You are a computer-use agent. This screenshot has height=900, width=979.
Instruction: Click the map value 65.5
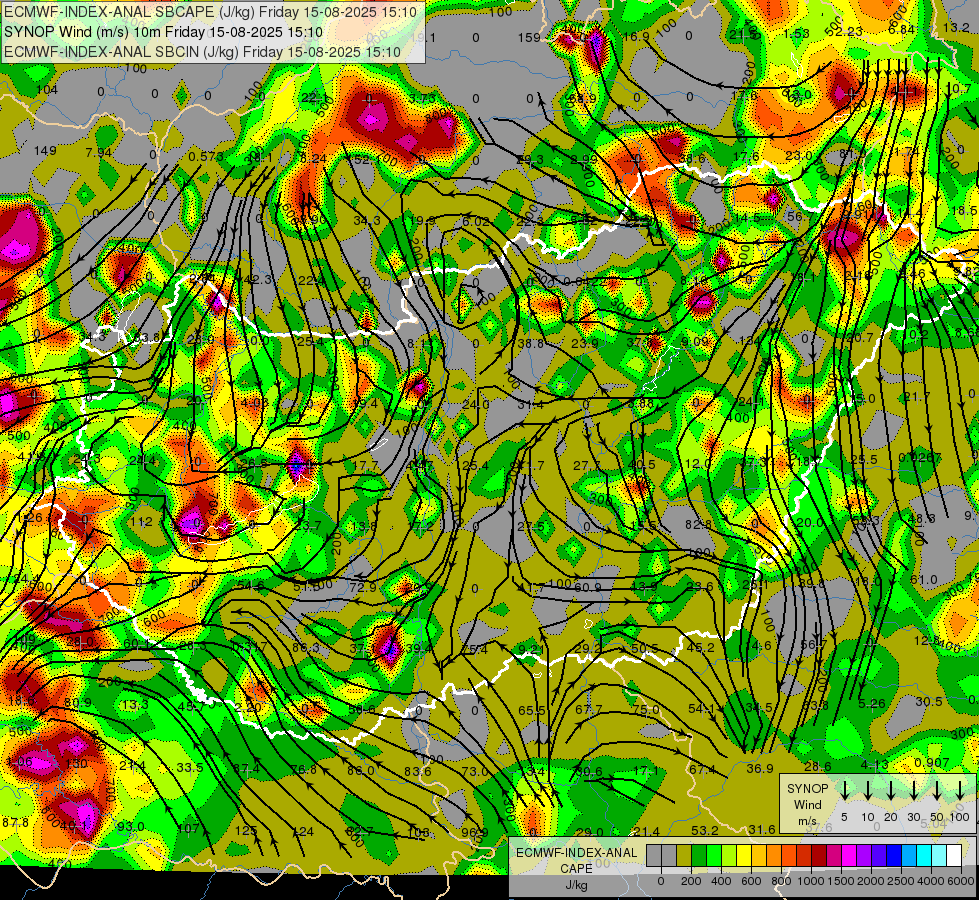pos(531,711)
